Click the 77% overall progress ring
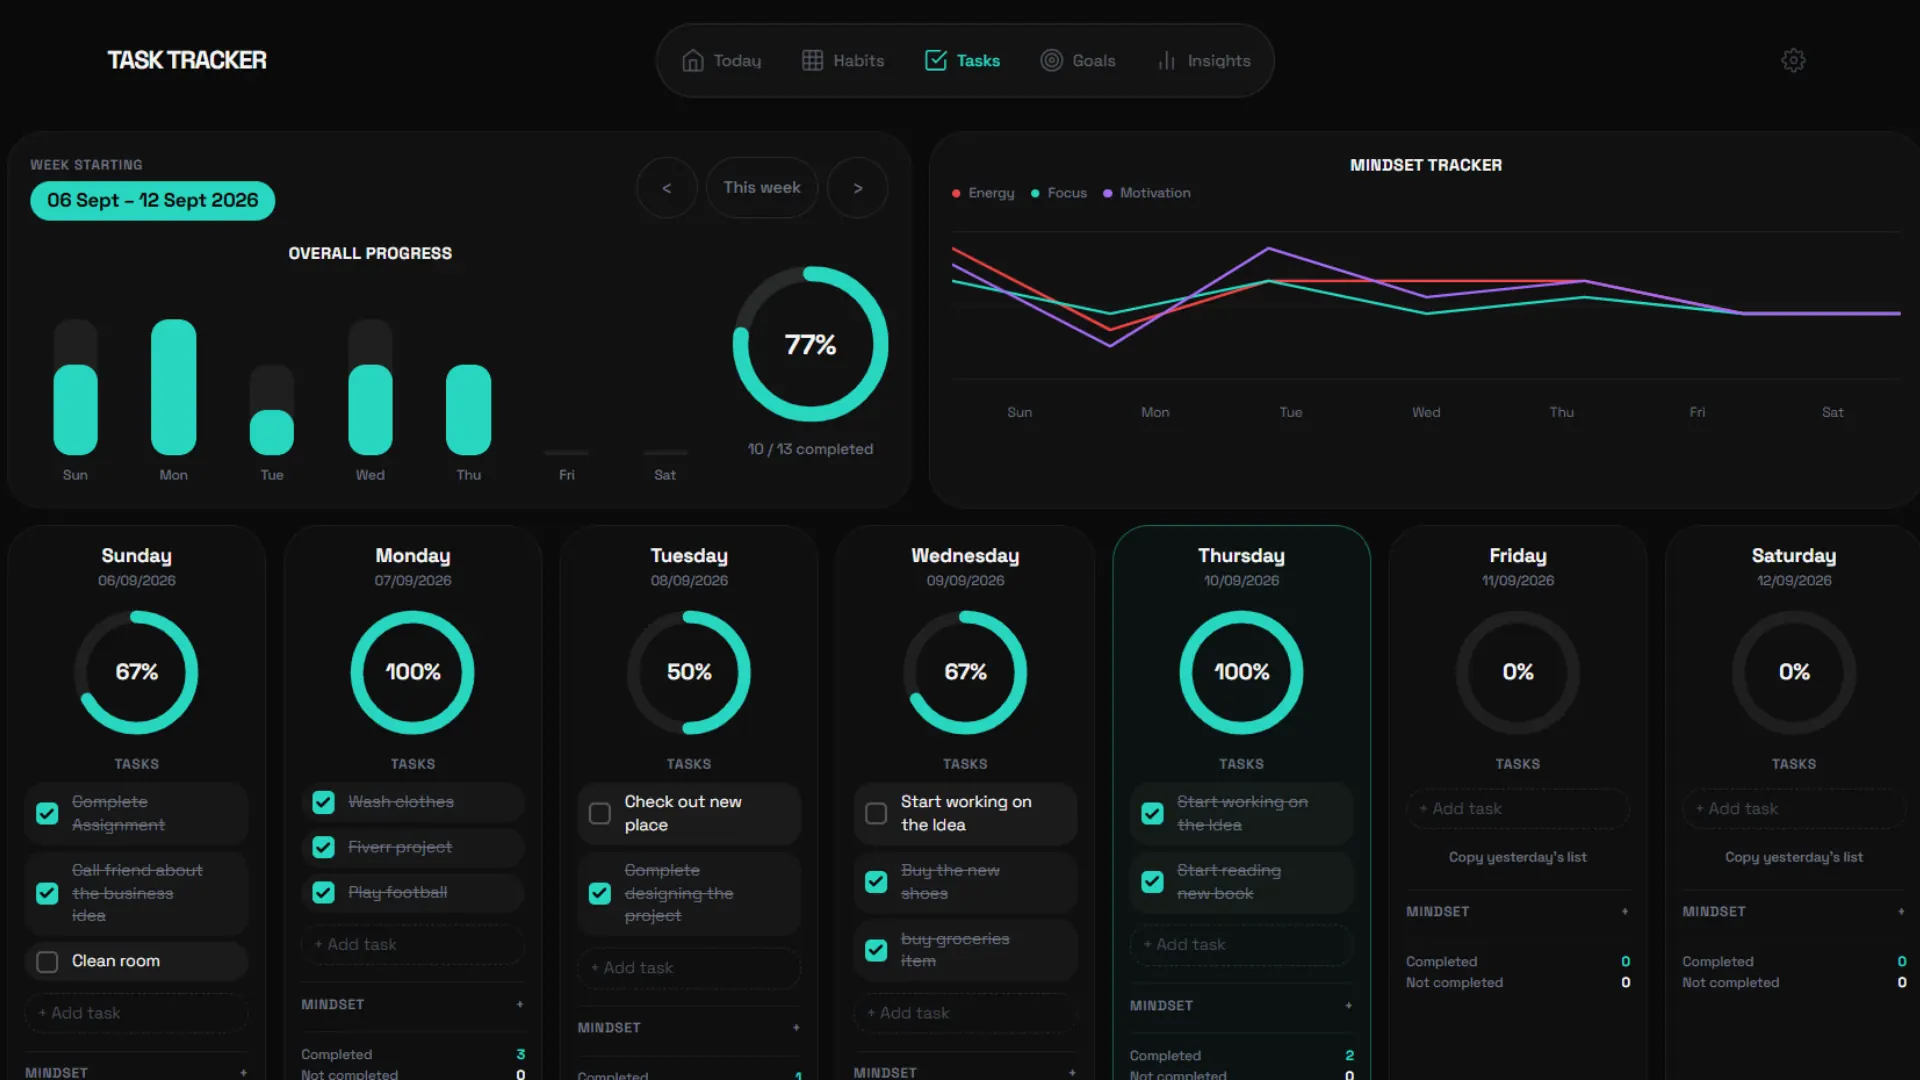 point(810,344)
